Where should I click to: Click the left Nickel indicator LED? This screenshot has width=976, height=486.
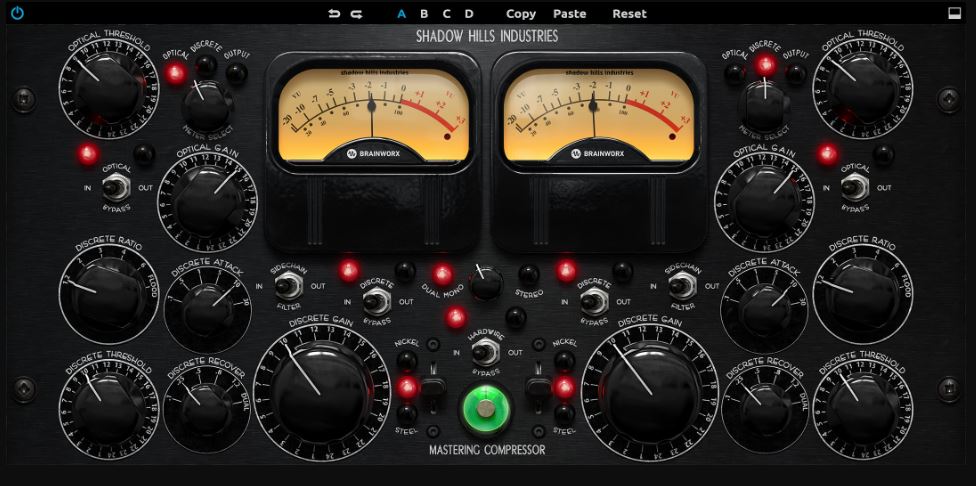(x=406, y=360)
